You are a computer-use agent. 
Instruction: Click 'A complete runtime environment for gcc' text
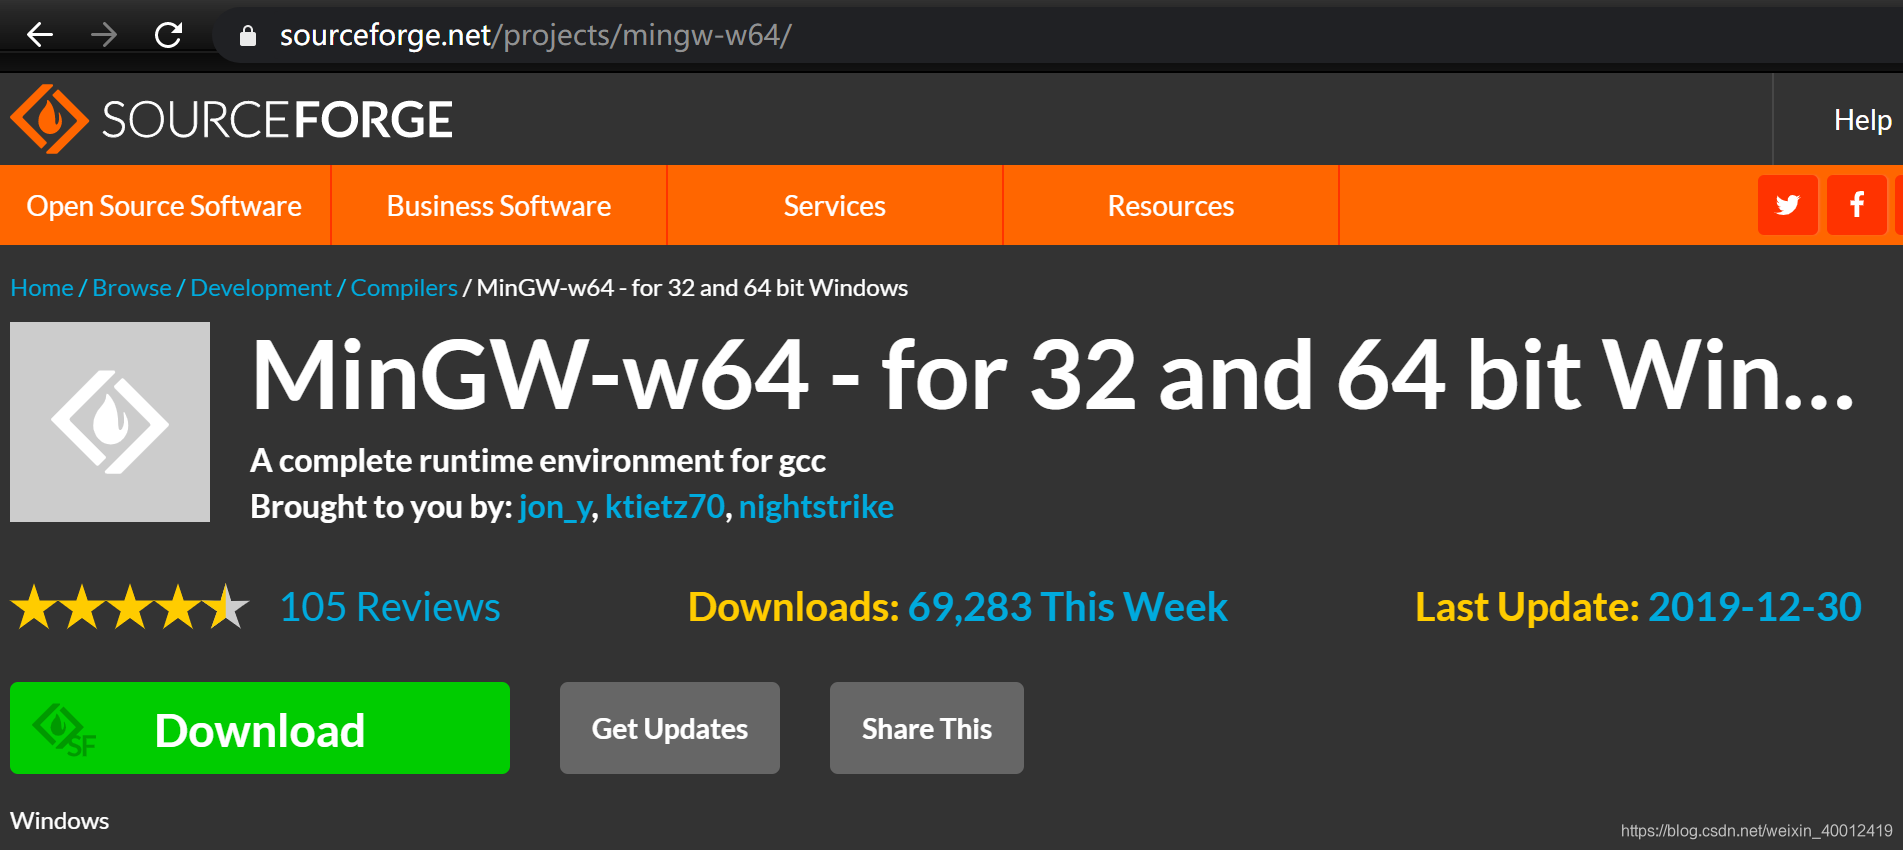(x=538, y=461)
